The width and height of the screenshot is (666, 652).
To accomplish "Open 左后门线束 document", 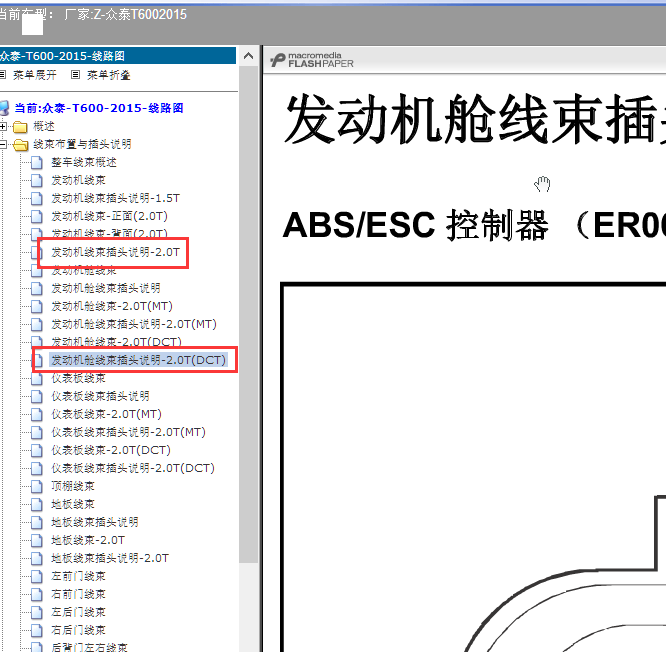I will 78,612.
